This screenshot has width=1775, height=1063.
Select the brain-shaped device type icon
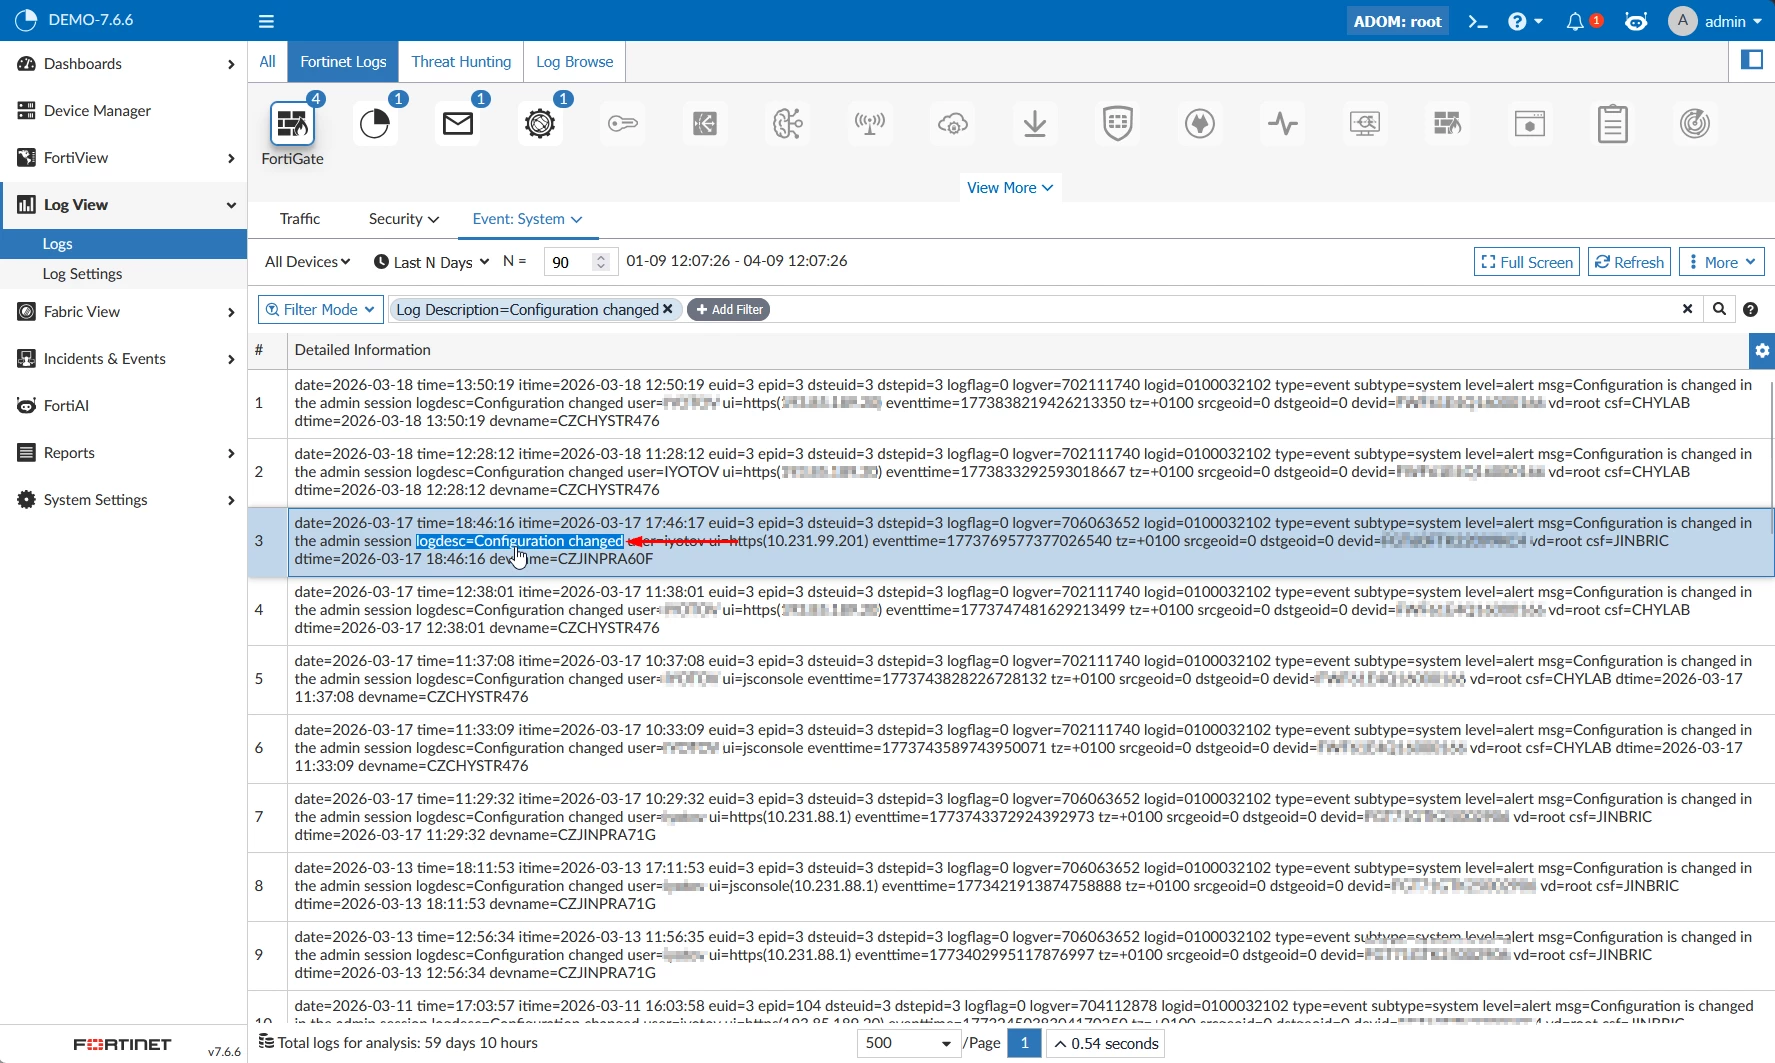click(x=788, y=124)
